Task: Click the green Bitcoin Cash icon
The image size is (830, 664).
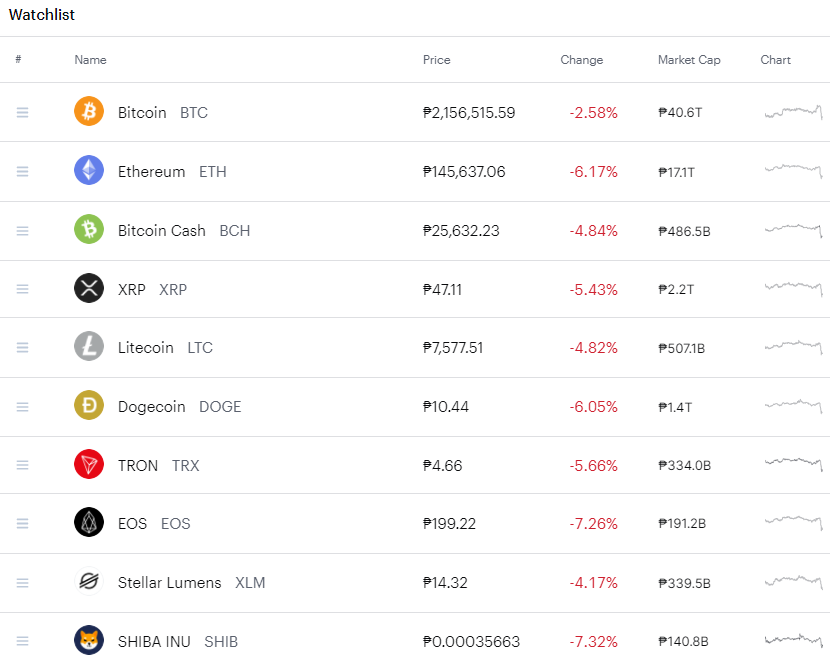Action: 89,229
